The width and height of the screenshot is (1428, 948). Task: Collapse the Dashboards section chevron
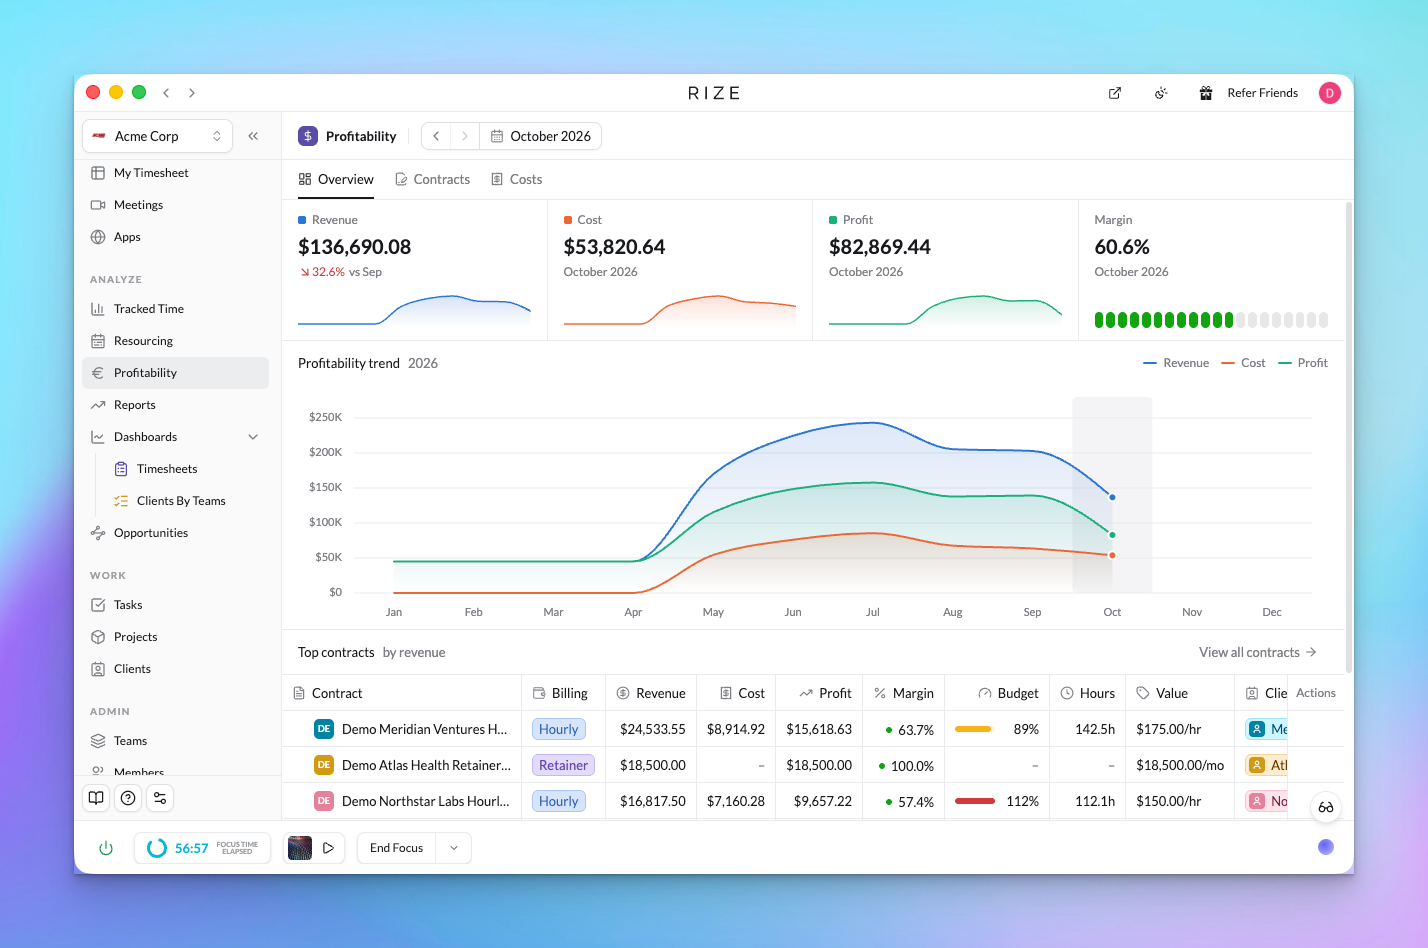point(253,437)
